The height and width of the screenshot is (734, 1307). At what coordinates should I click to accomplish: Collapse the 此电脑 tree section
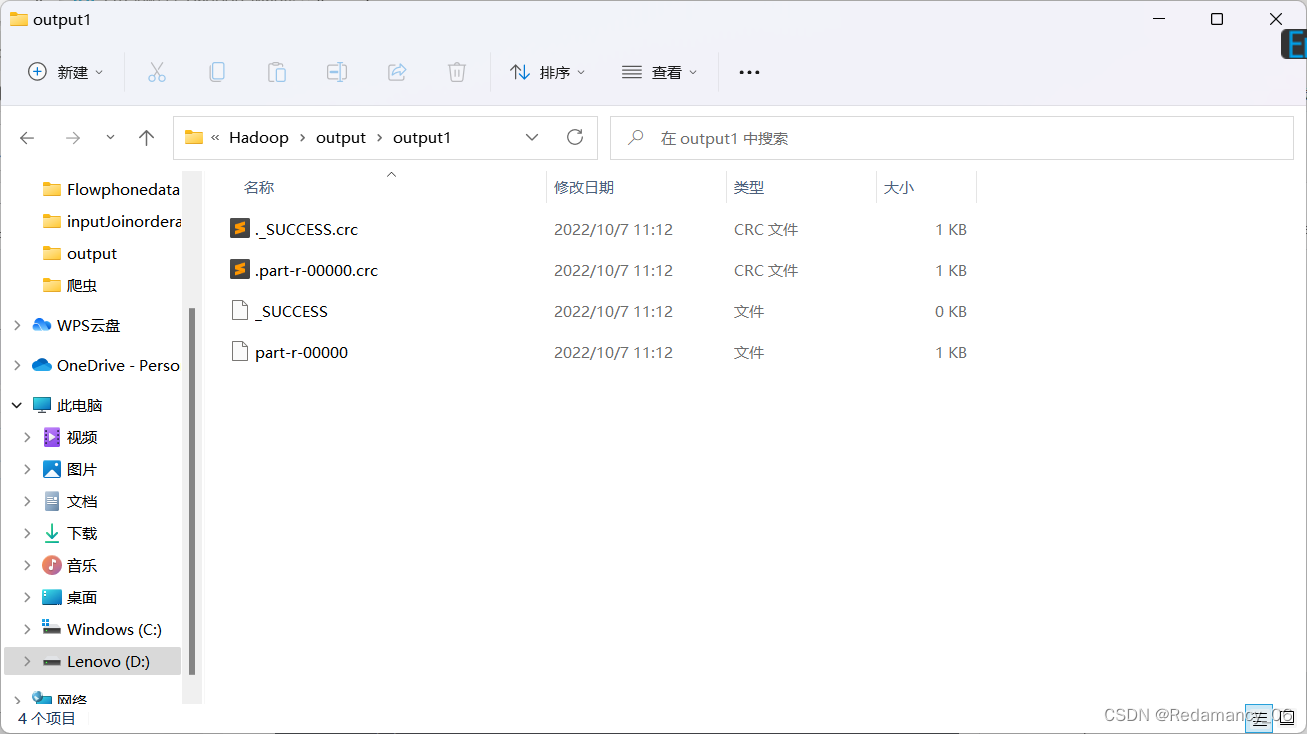coord(16,404)
